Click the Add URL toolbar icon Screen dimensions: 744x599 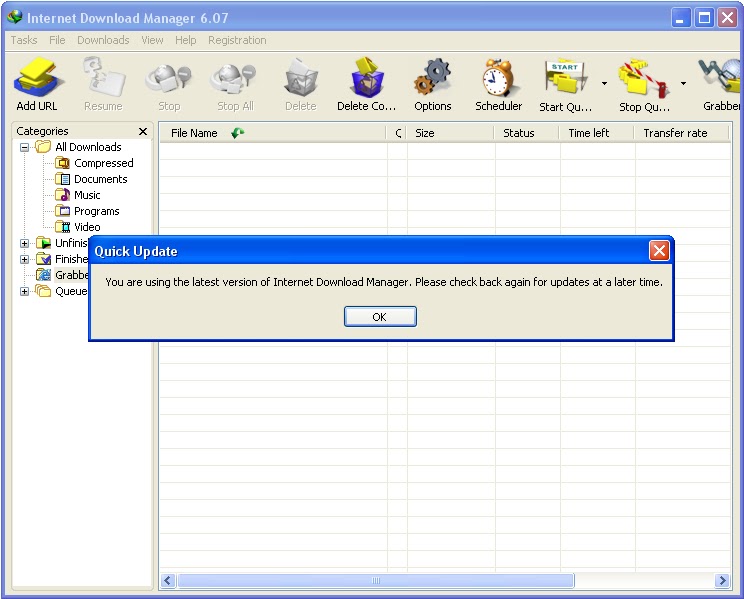[37, 77]
